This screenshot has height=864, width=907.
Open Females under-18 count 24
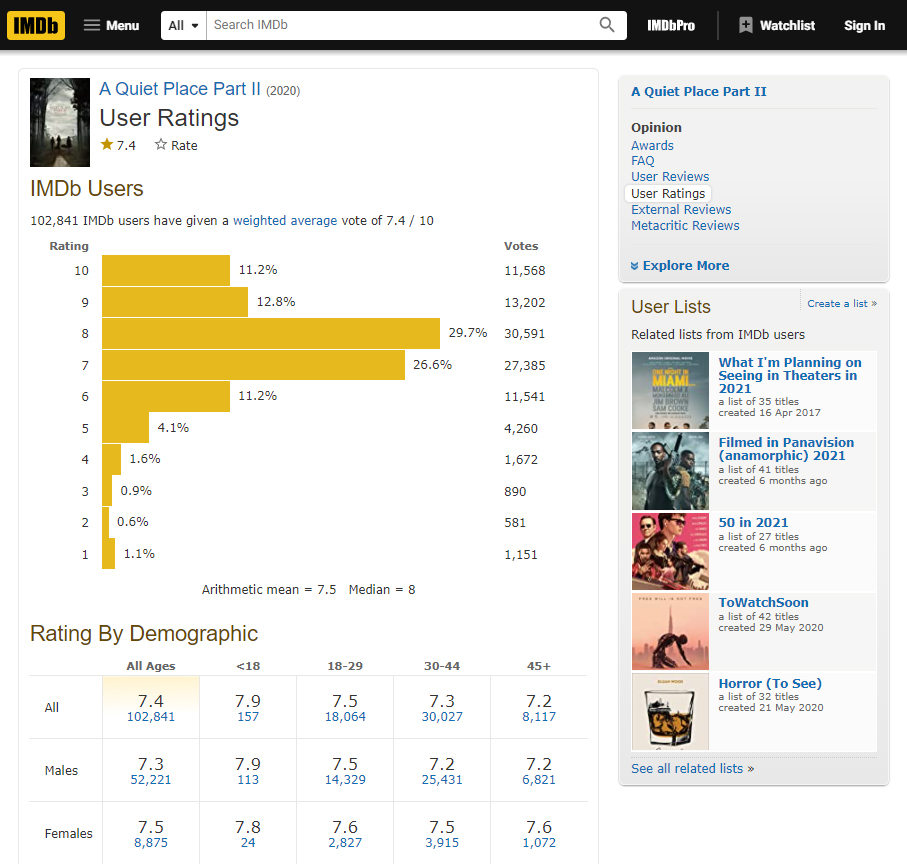click(248, 843)
